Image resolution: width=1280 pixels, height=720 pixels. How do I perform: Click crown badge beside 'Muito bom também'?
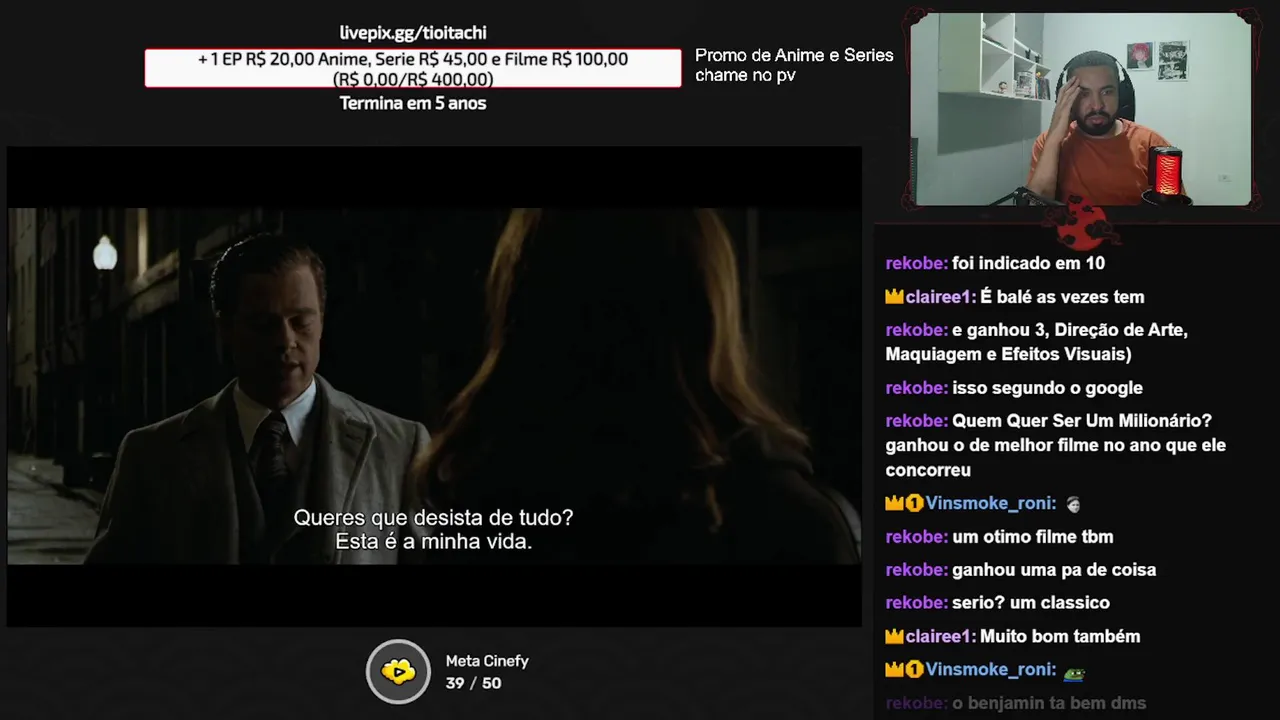(x=894, y=637)
